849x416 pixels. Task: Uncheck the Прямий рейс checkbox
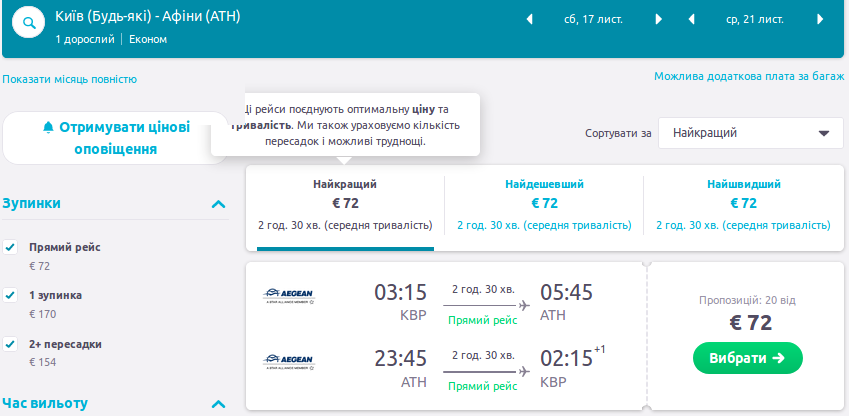[x=11, y=247]
